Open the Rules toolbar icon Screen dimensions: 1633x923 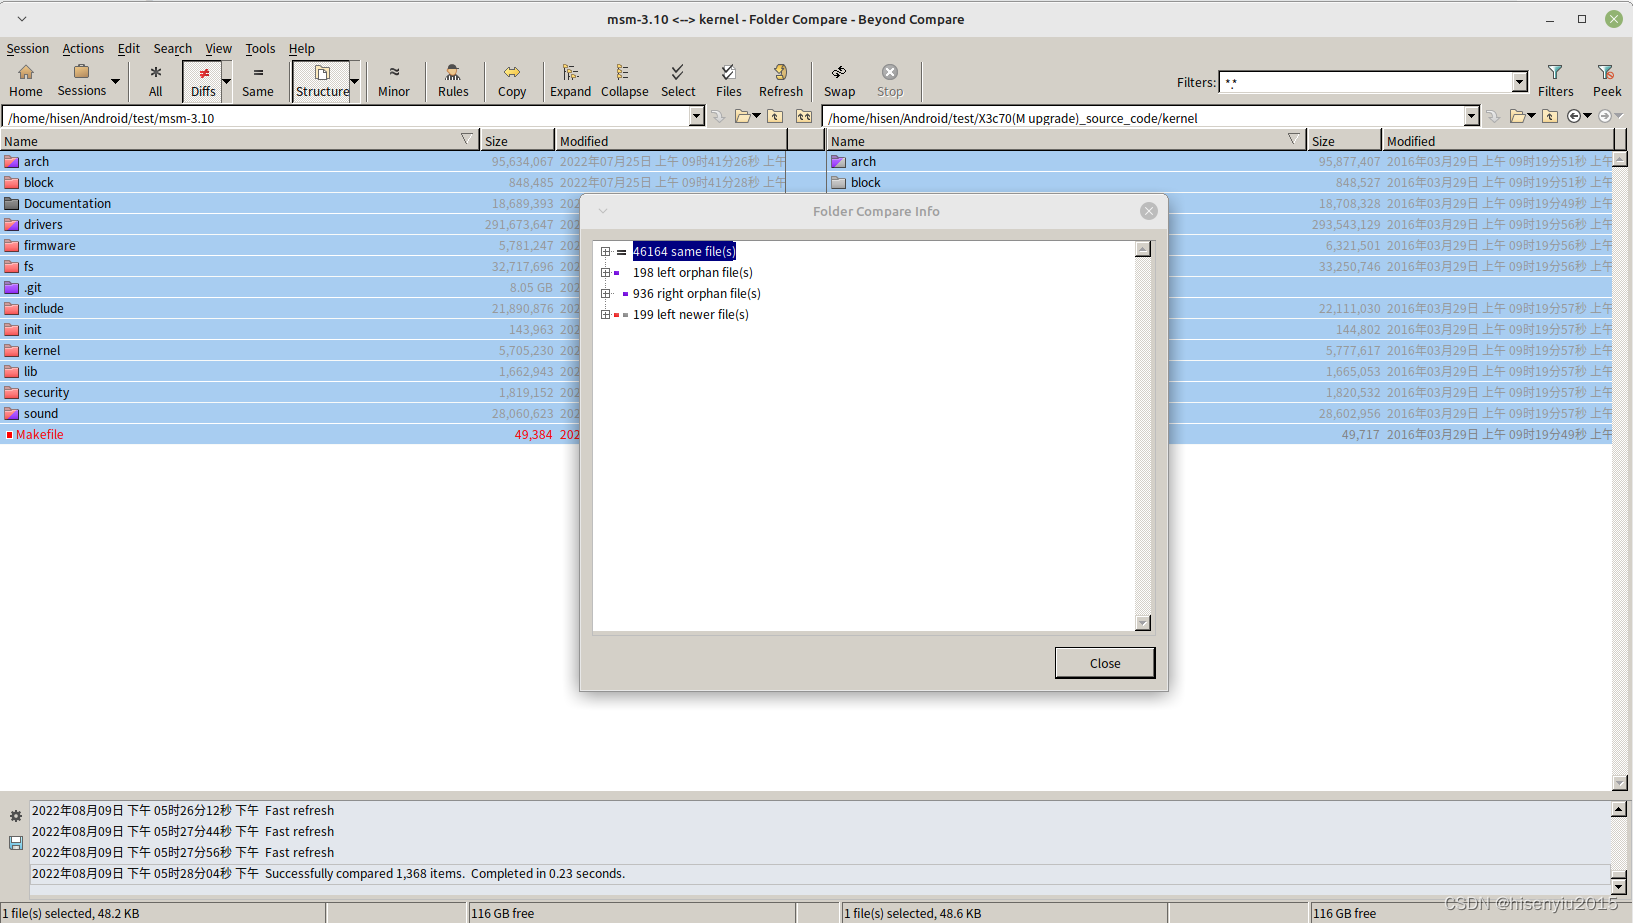click(x=453, y=80)
